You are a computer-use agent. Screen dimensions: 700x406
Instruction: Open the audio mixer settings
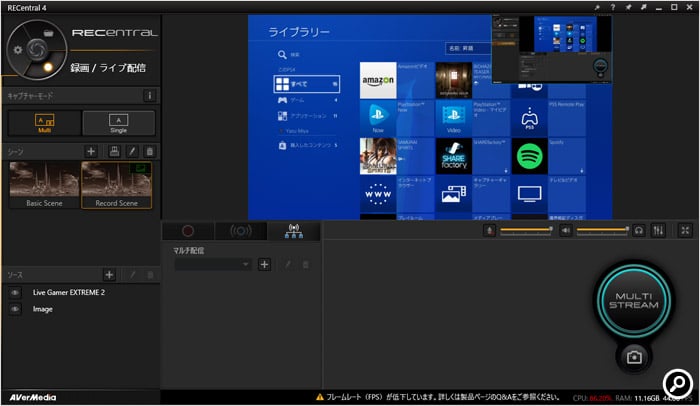click(658, 230)
